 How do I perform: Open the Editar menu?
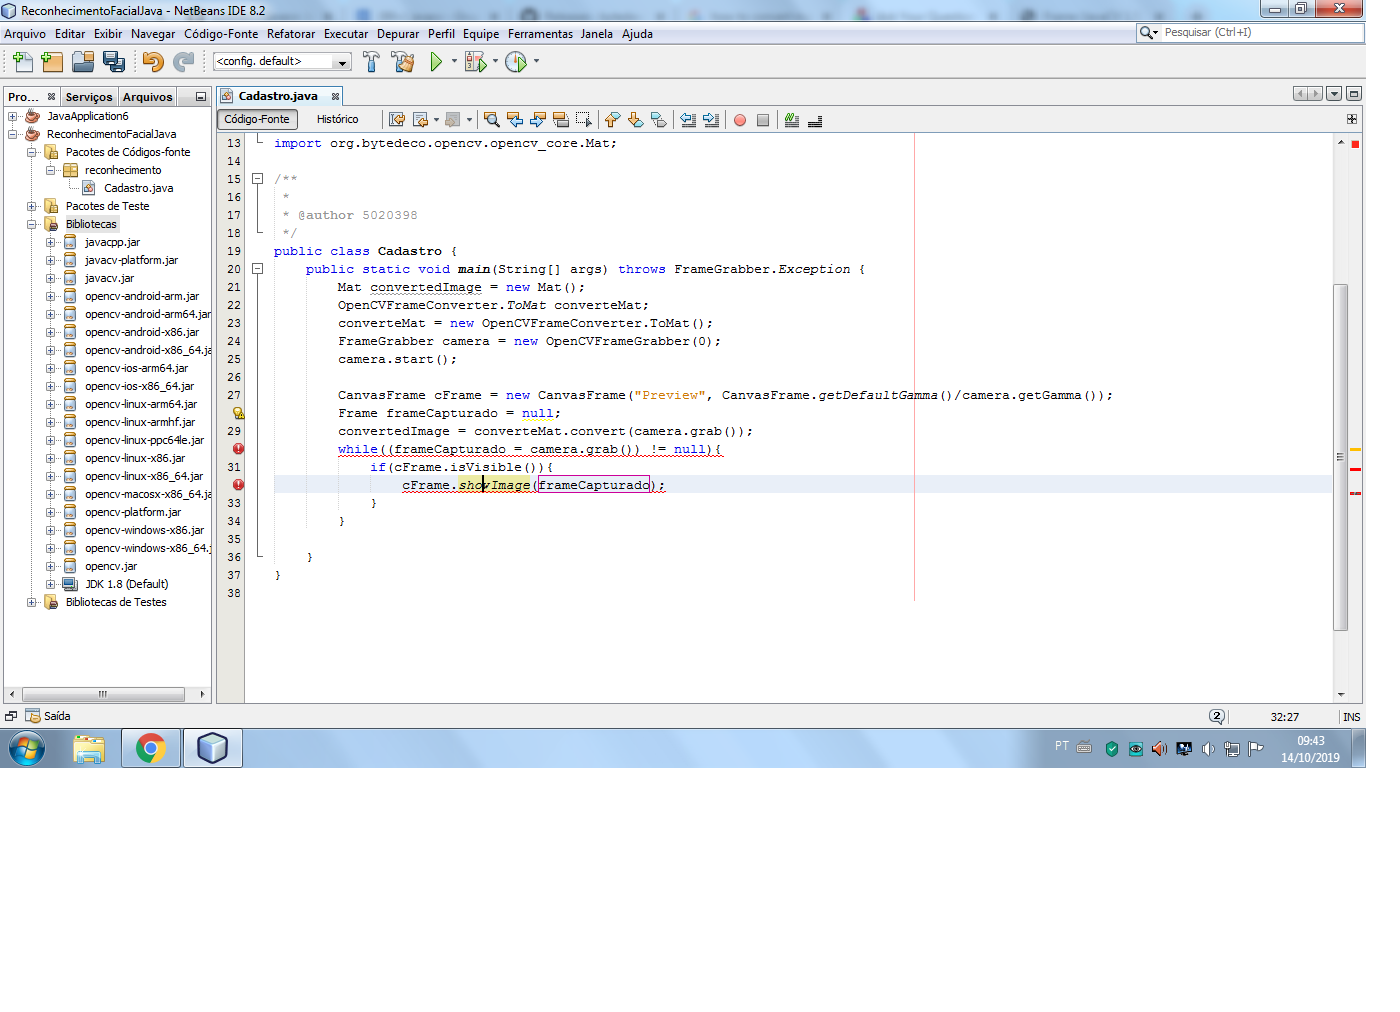pyautogui.click(x=70, y=34)
